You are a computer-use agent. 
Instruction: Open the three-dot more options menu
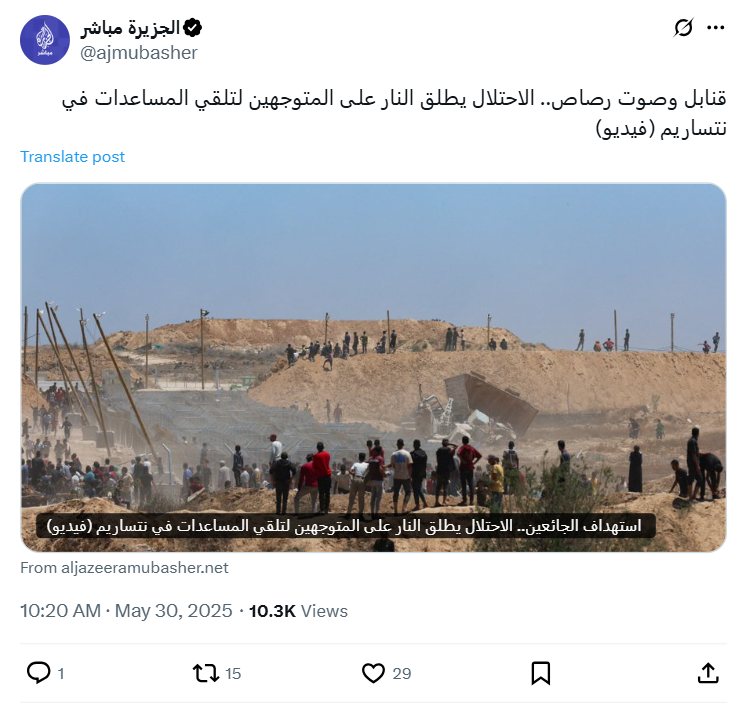716,28
